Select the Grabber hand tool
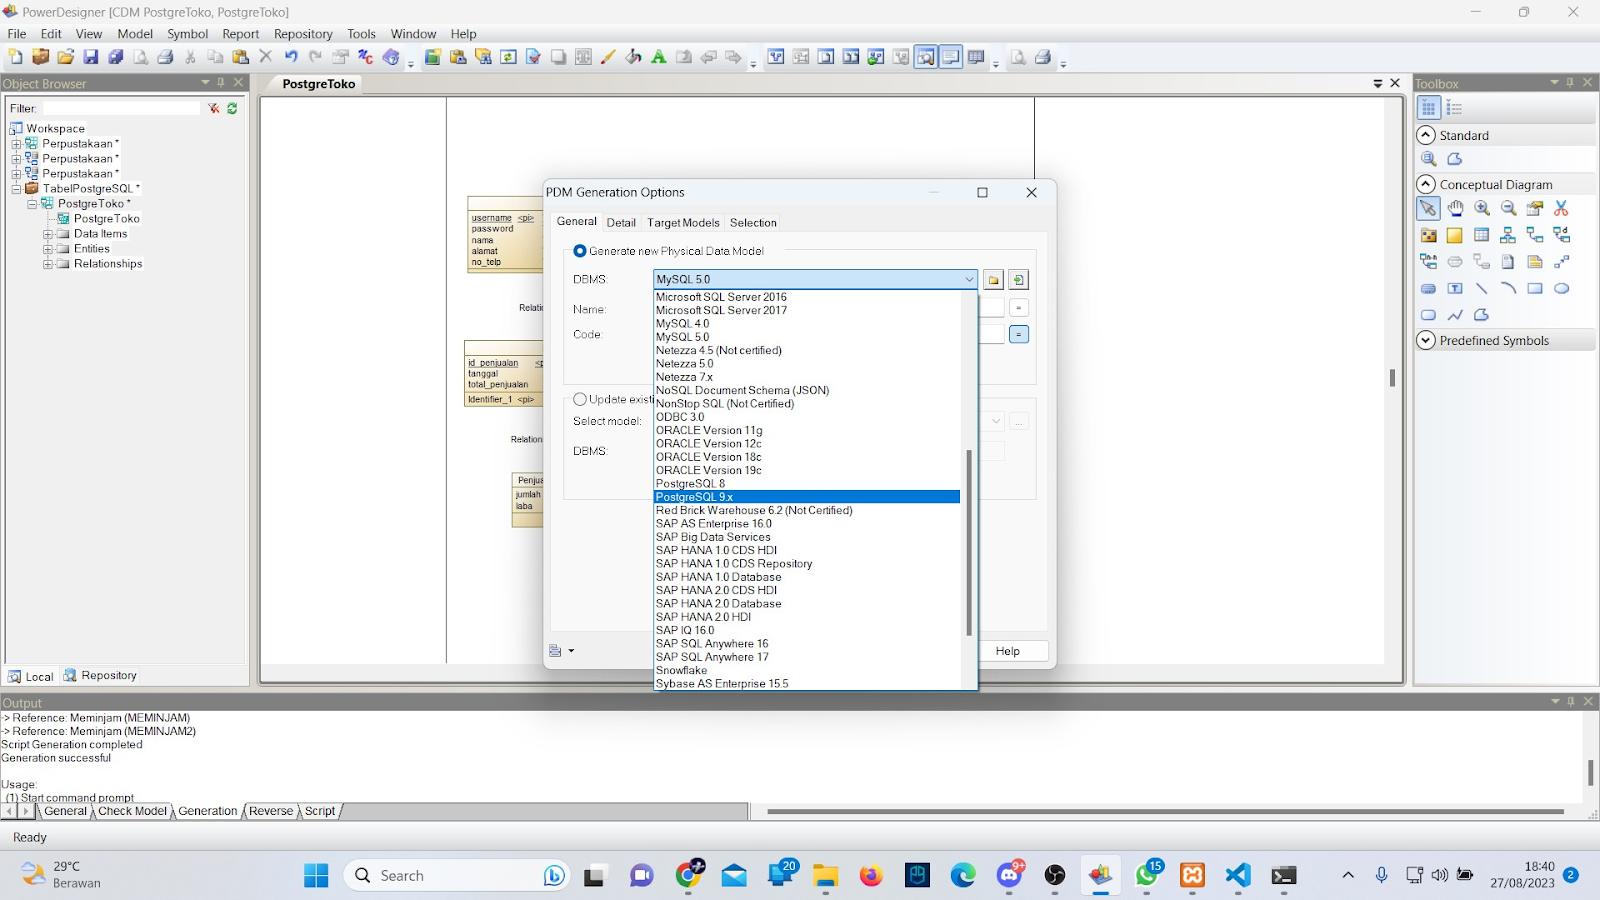Viewport: 1600px width, 900px height. pyautogui.click(x=1455, y=208)
